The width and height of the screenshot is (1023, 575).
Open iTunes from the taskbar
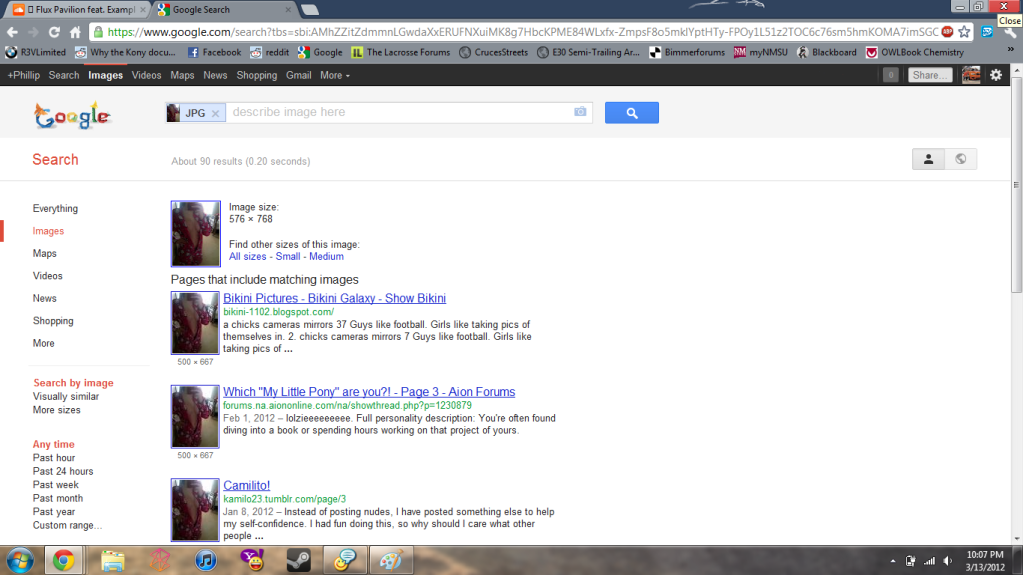pos(206,561)
